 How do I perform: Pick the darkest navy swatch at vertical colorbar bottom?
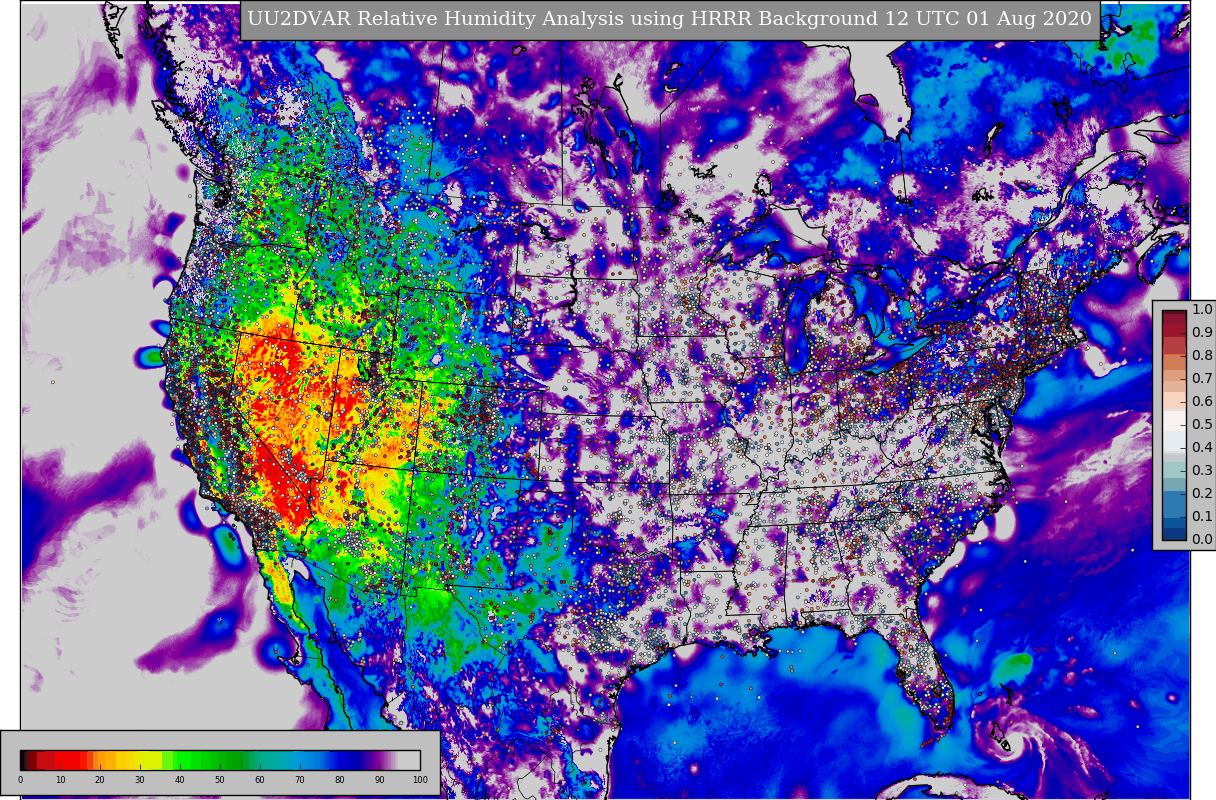coord(1174,534)
